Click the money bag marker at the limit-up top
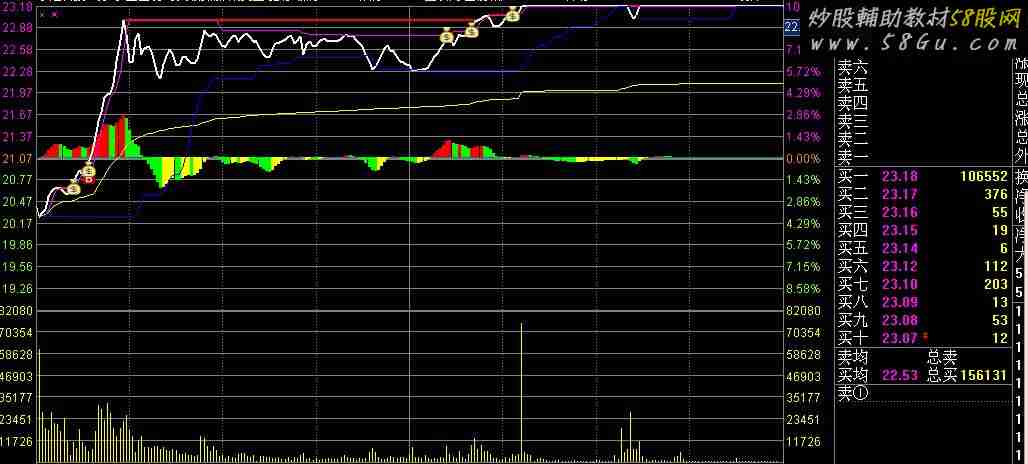 click(513, 15)
